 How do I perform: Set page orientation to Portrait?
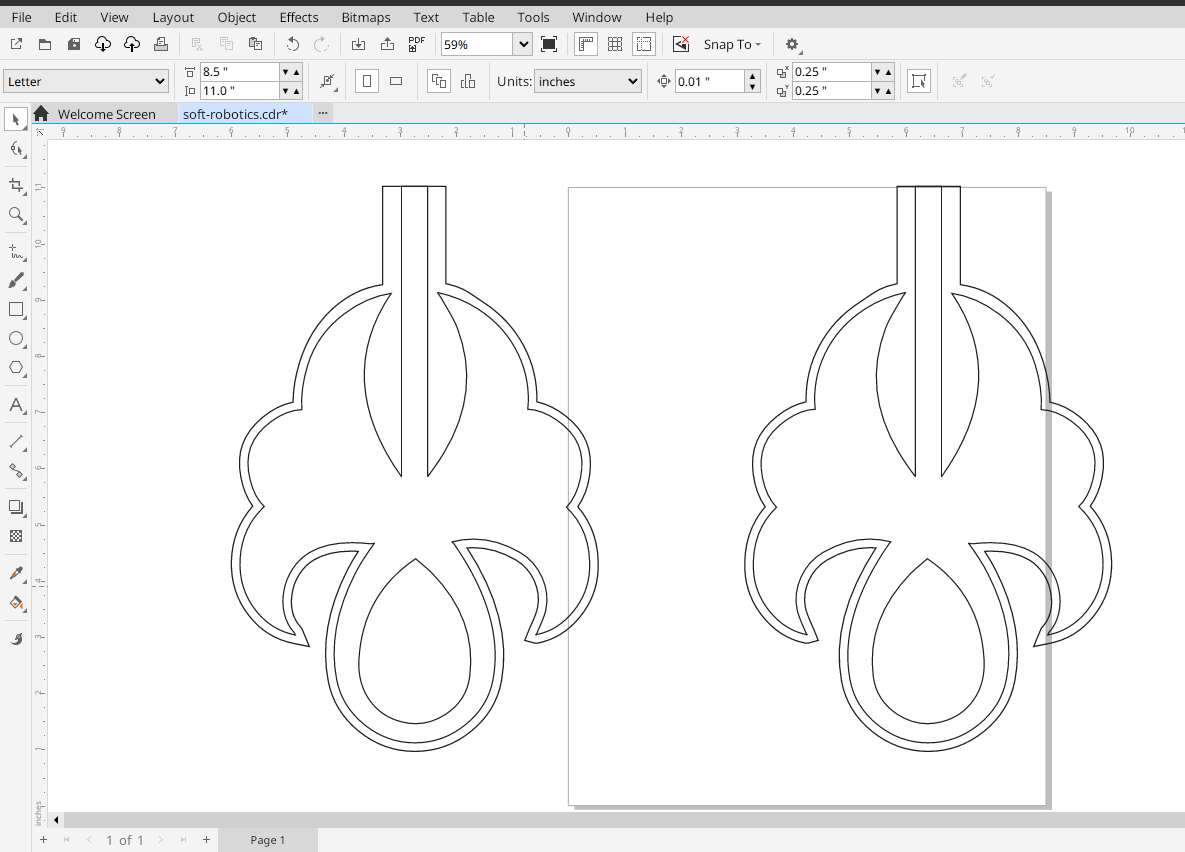coord(367,81)
